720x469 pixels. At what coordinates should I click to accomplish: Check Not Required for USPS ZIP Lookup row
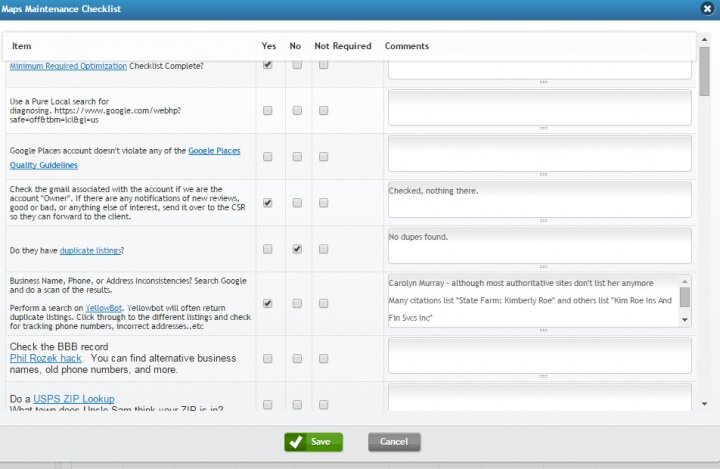click(323, 404)
